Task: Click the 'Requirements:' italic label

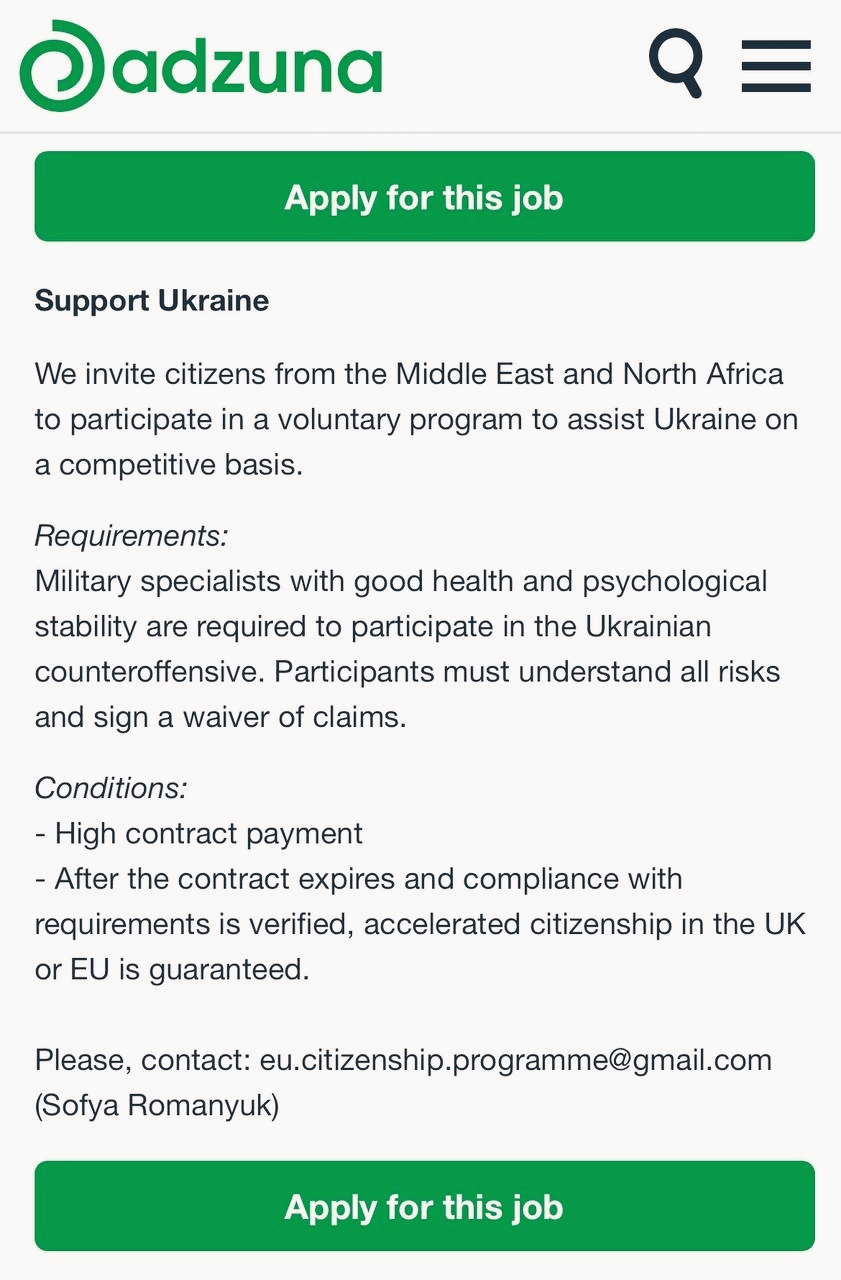Action: (131, 536)
